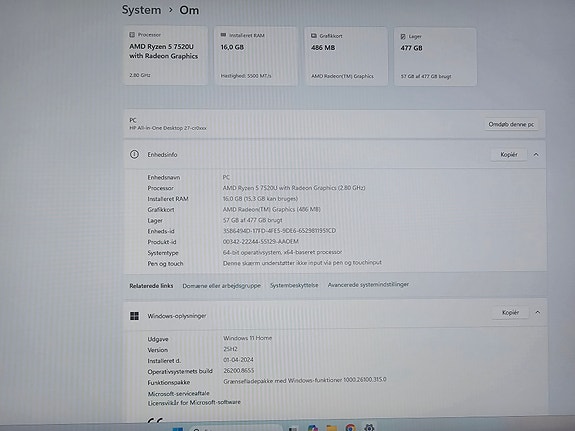Click the Installeret d. value 01-04-2024
The width and height of the screenshot is (575, 431).
pos(238,360)
